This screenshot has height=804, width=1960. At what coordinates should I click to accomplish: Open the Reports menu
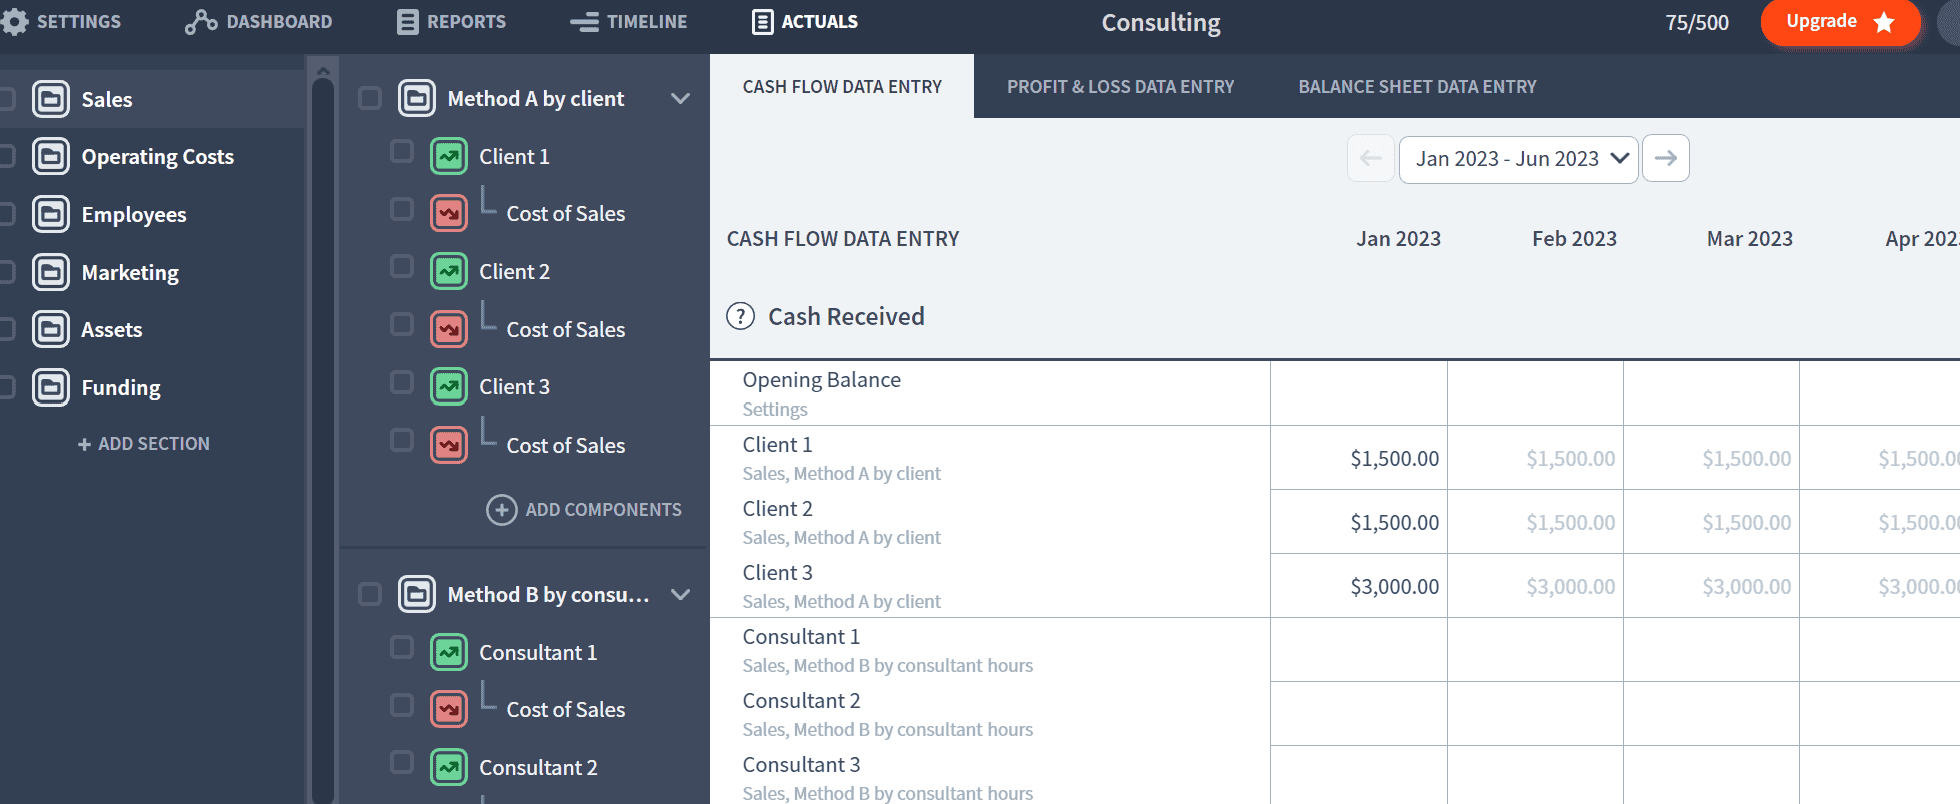451,22
